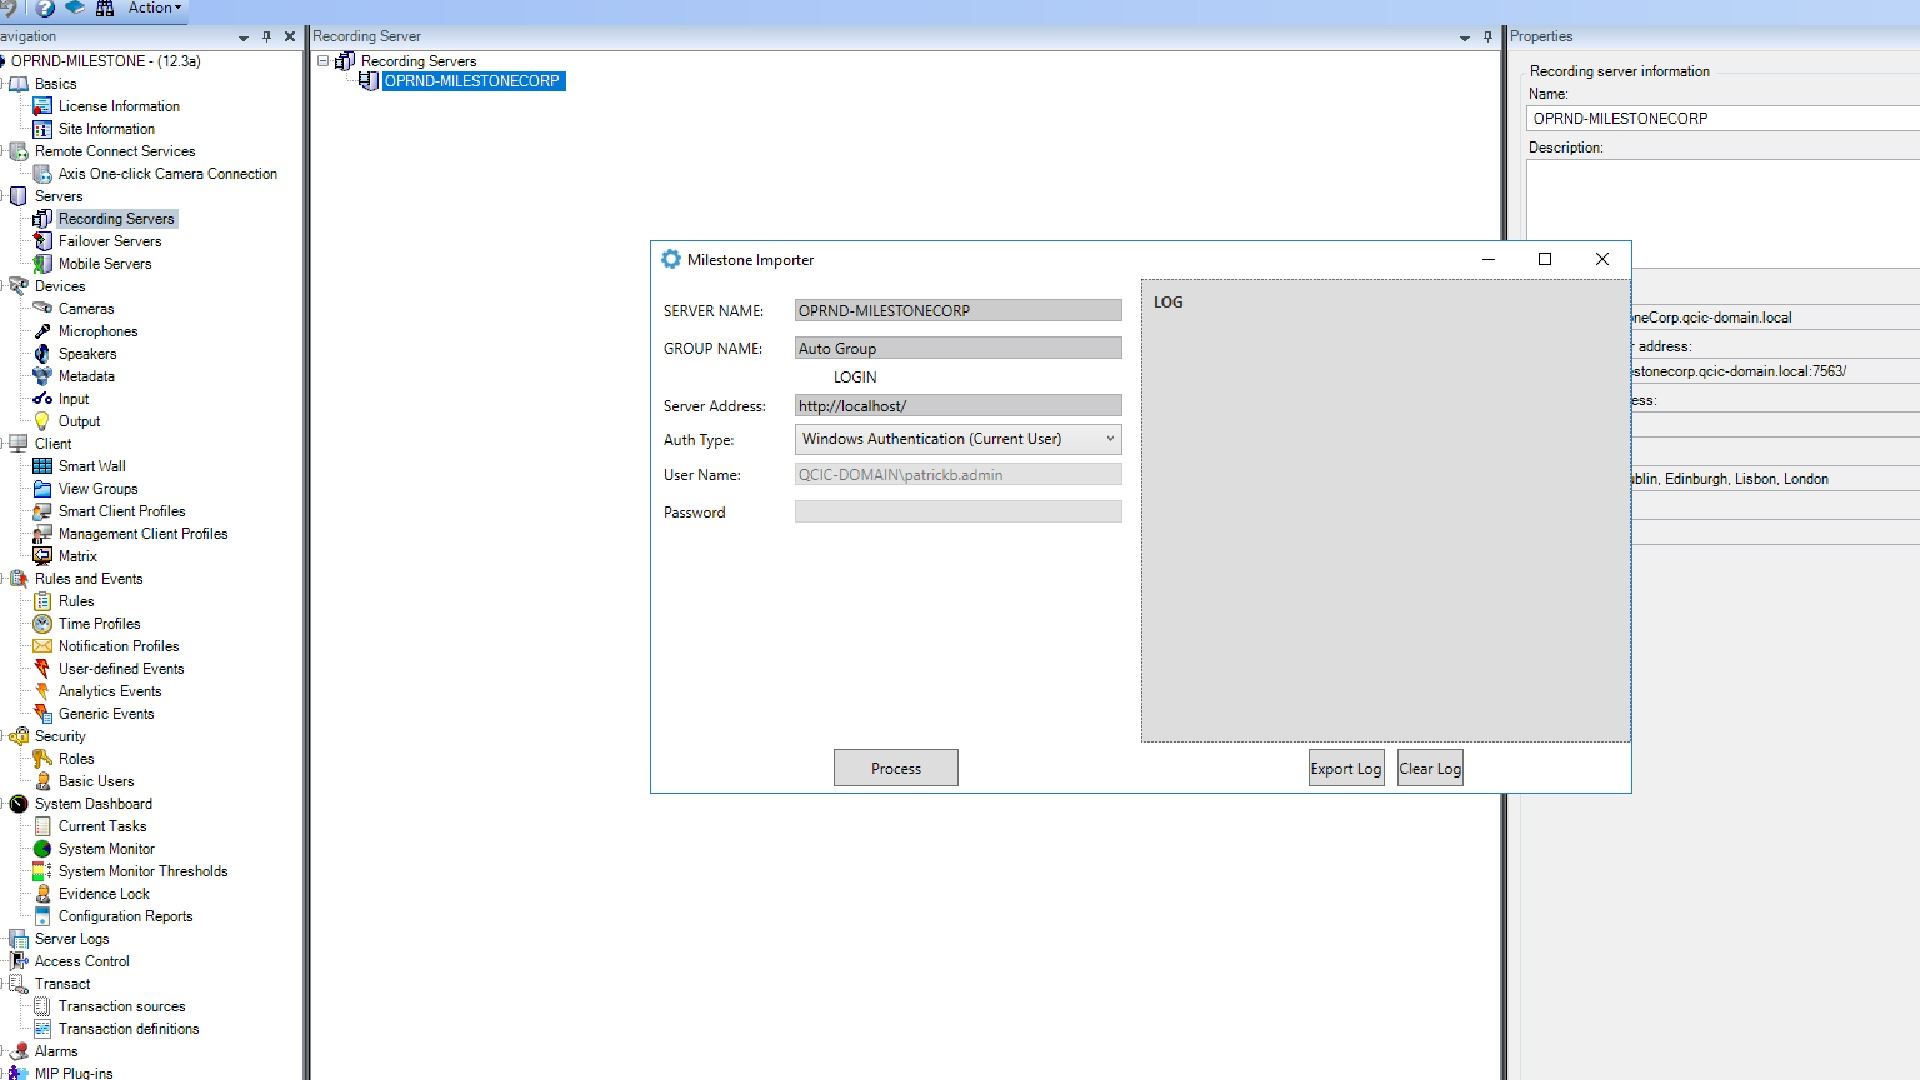Open the System Monitor green icon
This screenshot has height=1080, width=1920.
pyautogui.click(x=42, y=849)
